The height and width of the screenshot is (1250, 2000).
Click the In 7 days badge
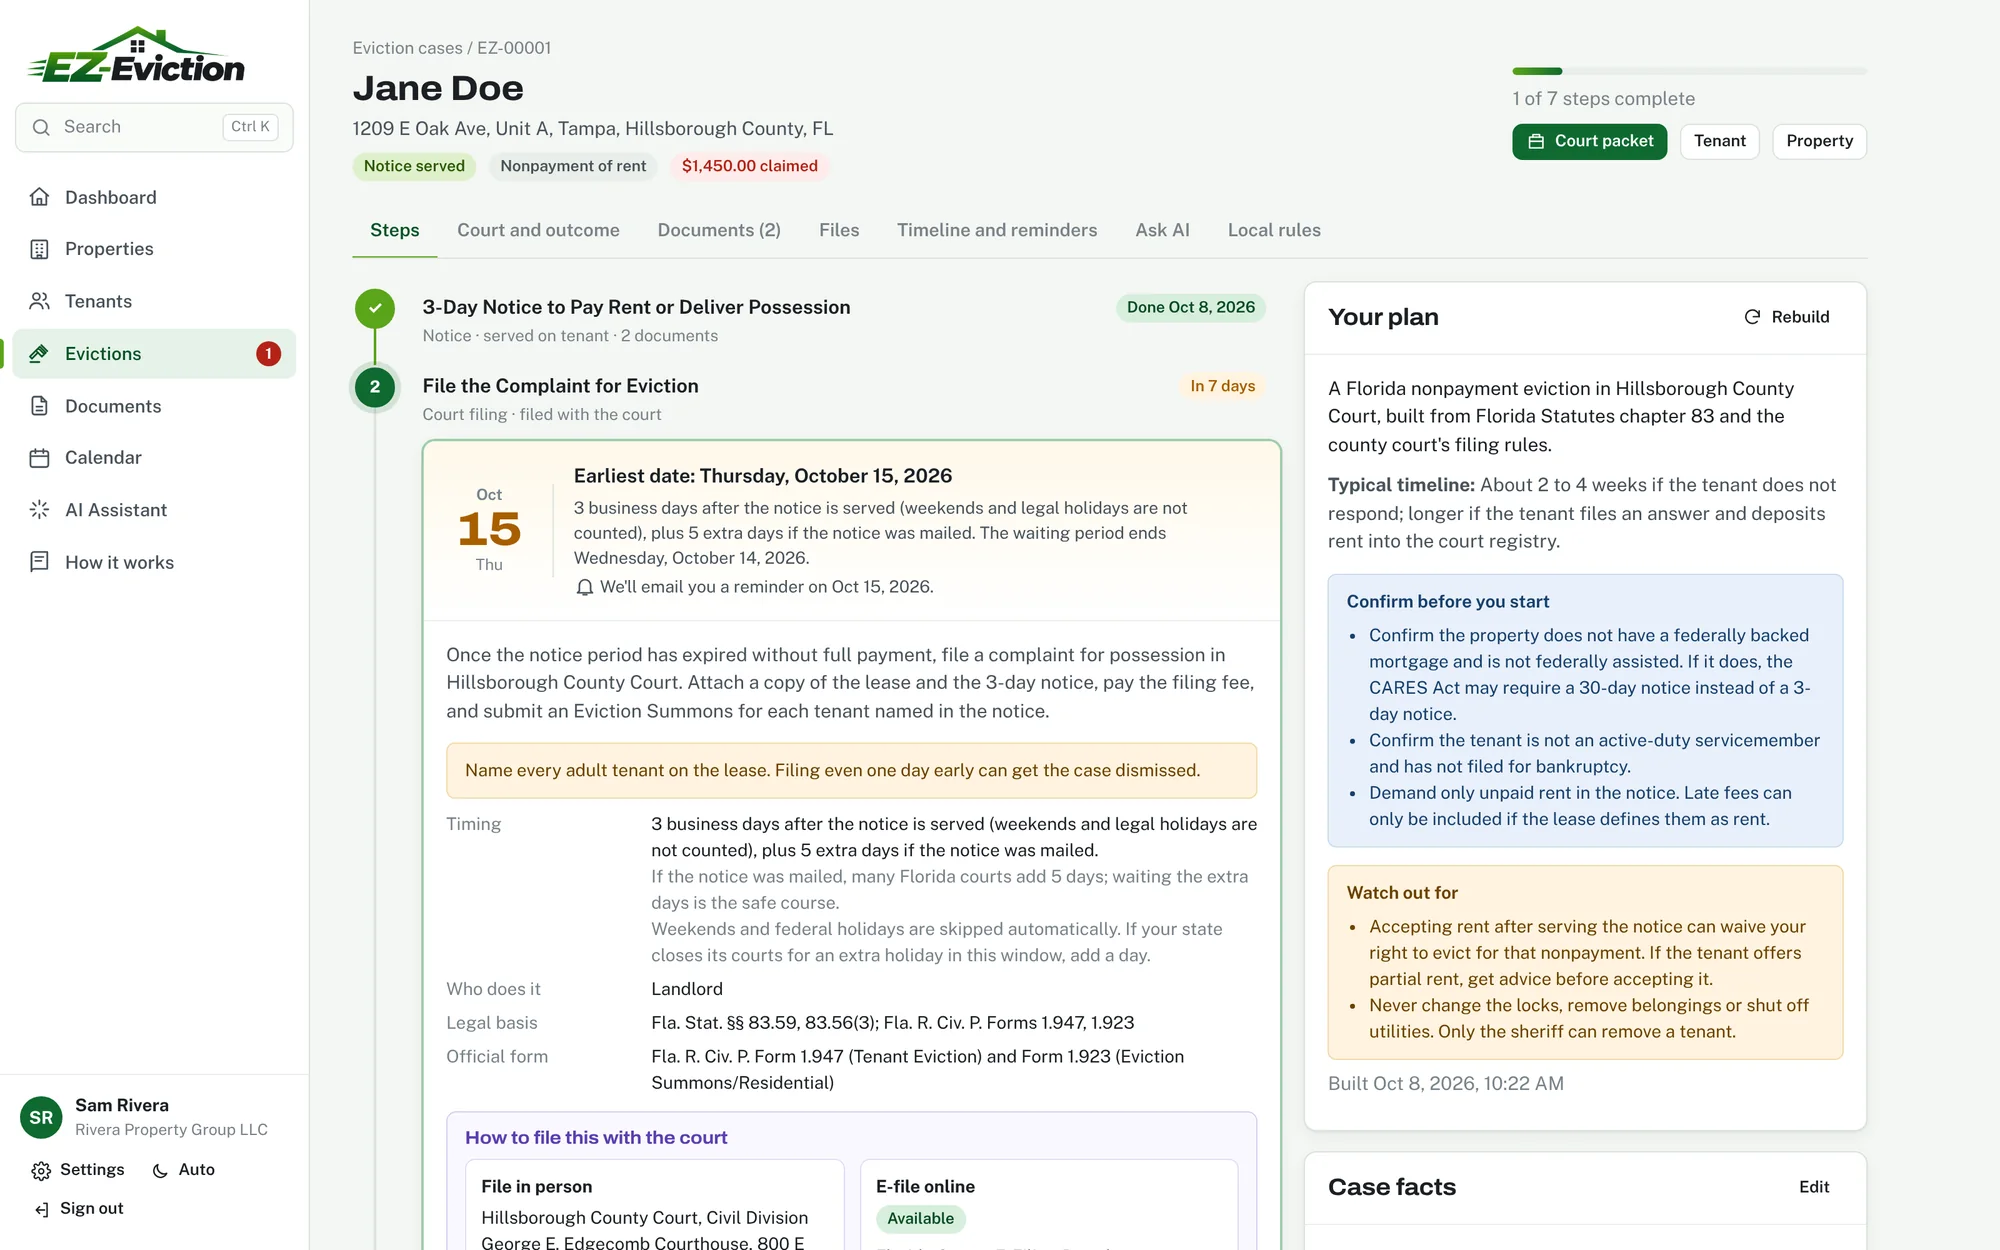point(1222,386)
